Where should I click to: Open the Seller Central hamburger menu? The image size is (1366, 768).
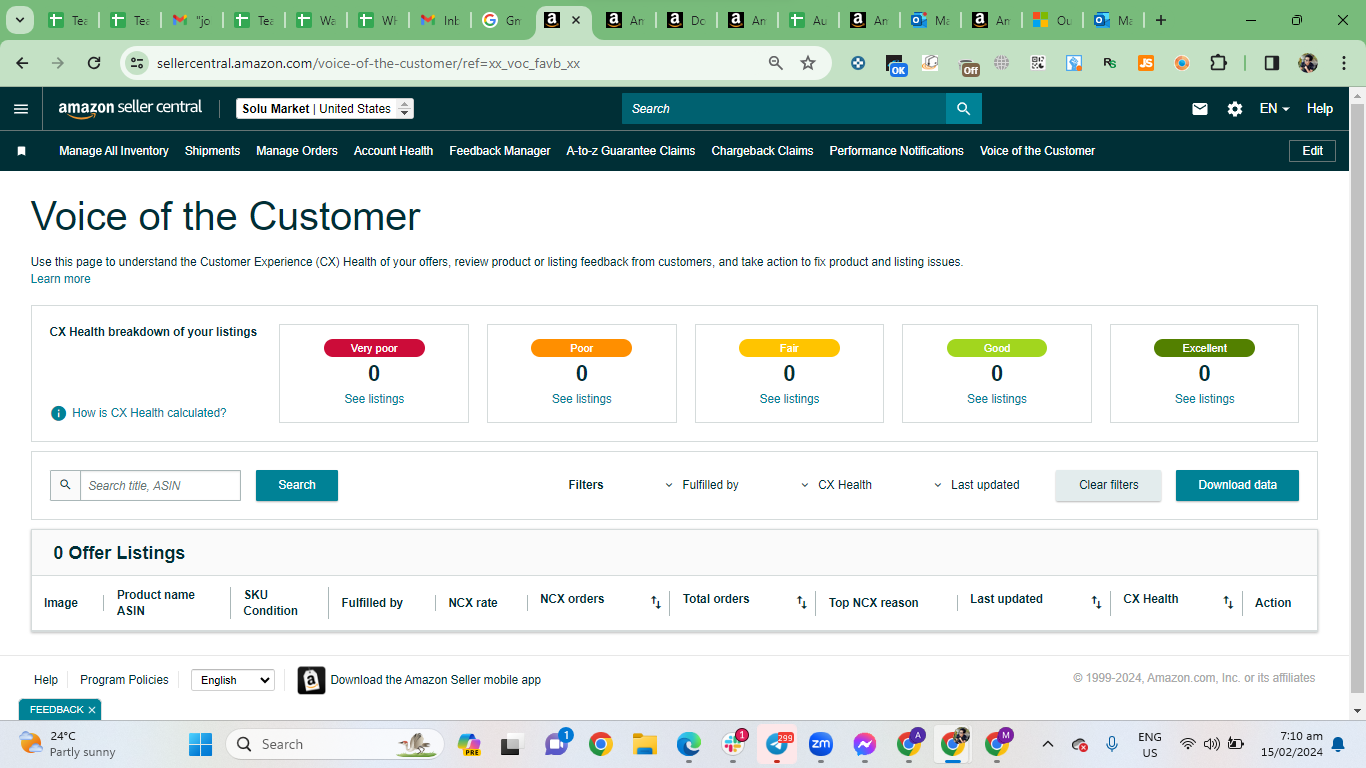point(21,109)
